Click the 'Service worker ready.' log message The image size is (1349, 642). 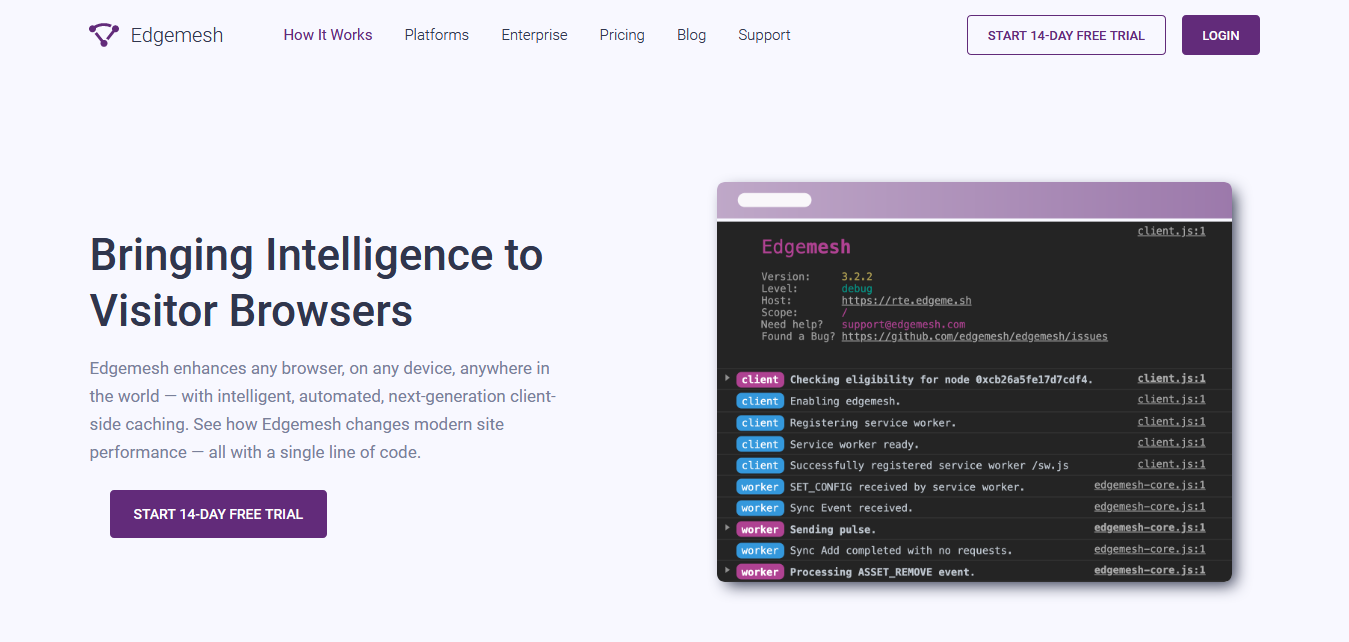pos(854,444)
